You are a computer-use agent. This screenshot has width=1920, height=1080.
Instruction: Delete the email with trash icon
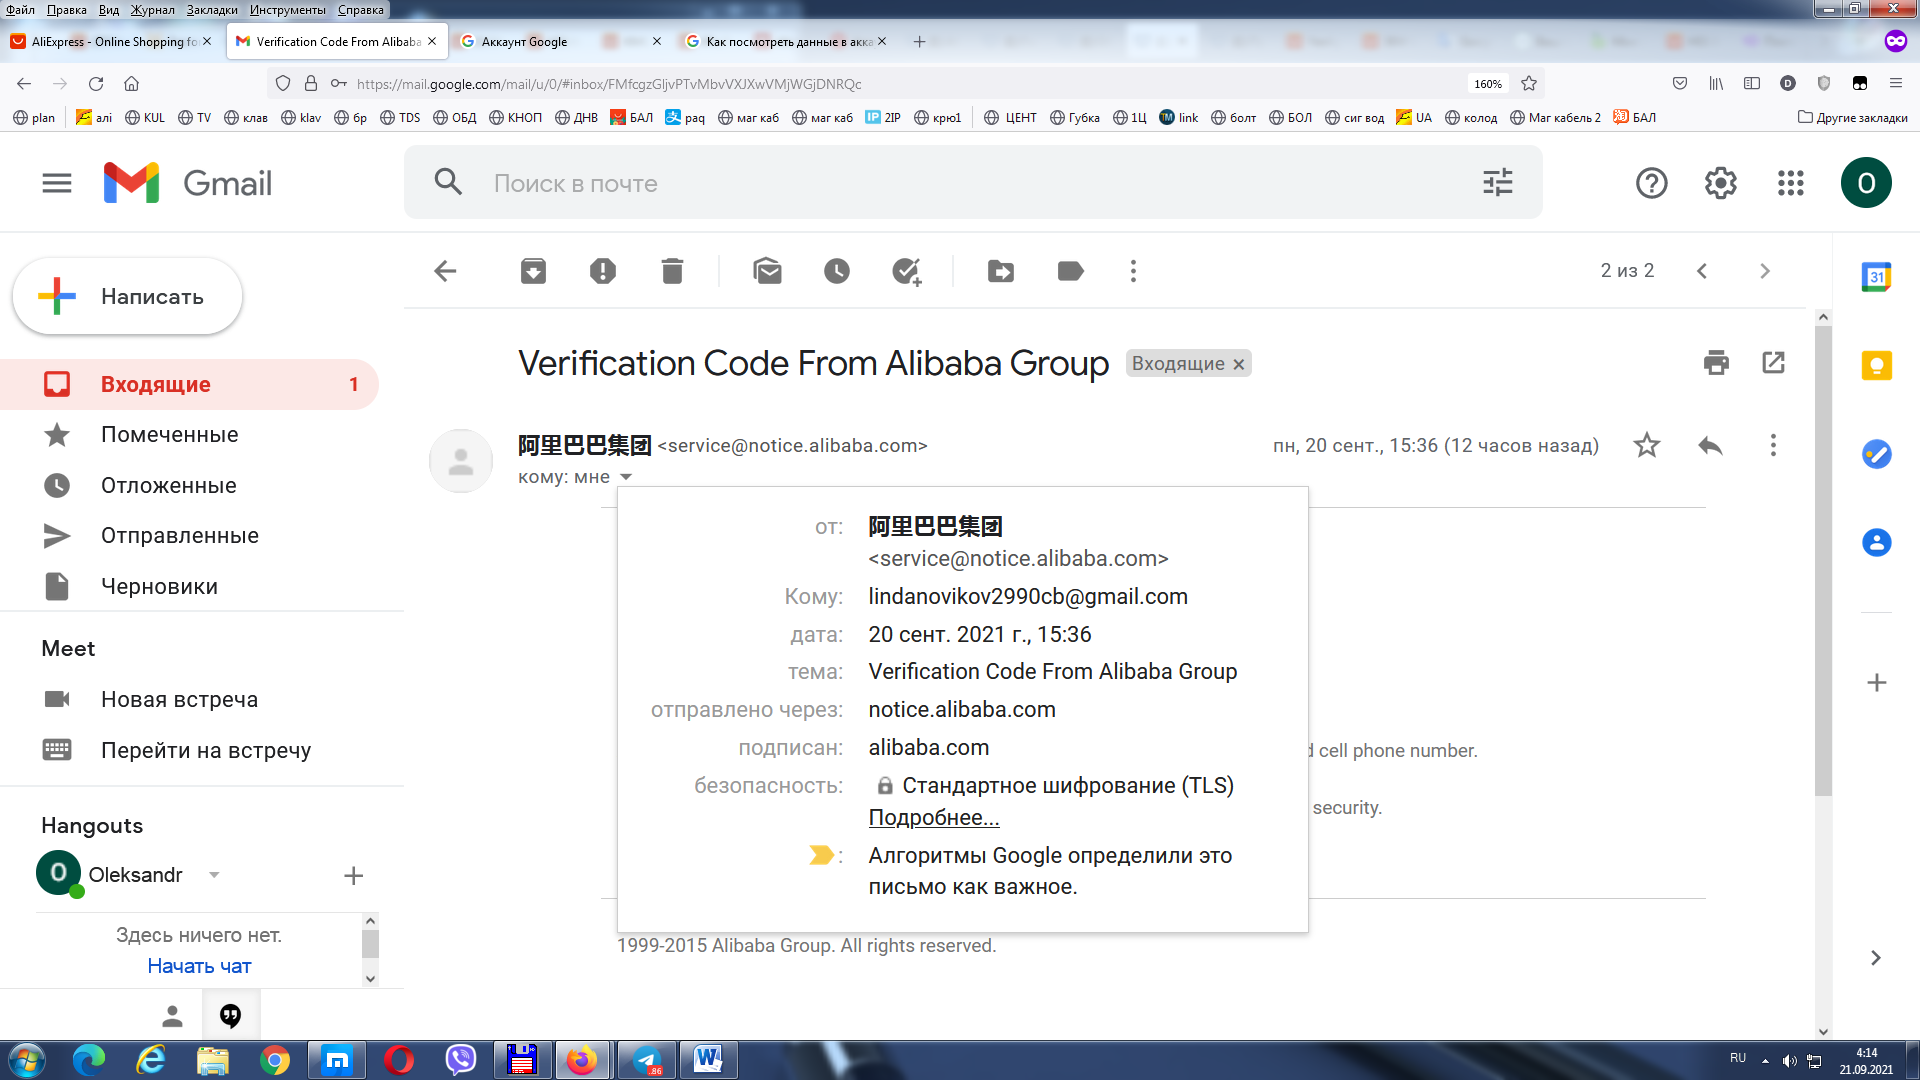pyautogui.click(x=672, y=271)
